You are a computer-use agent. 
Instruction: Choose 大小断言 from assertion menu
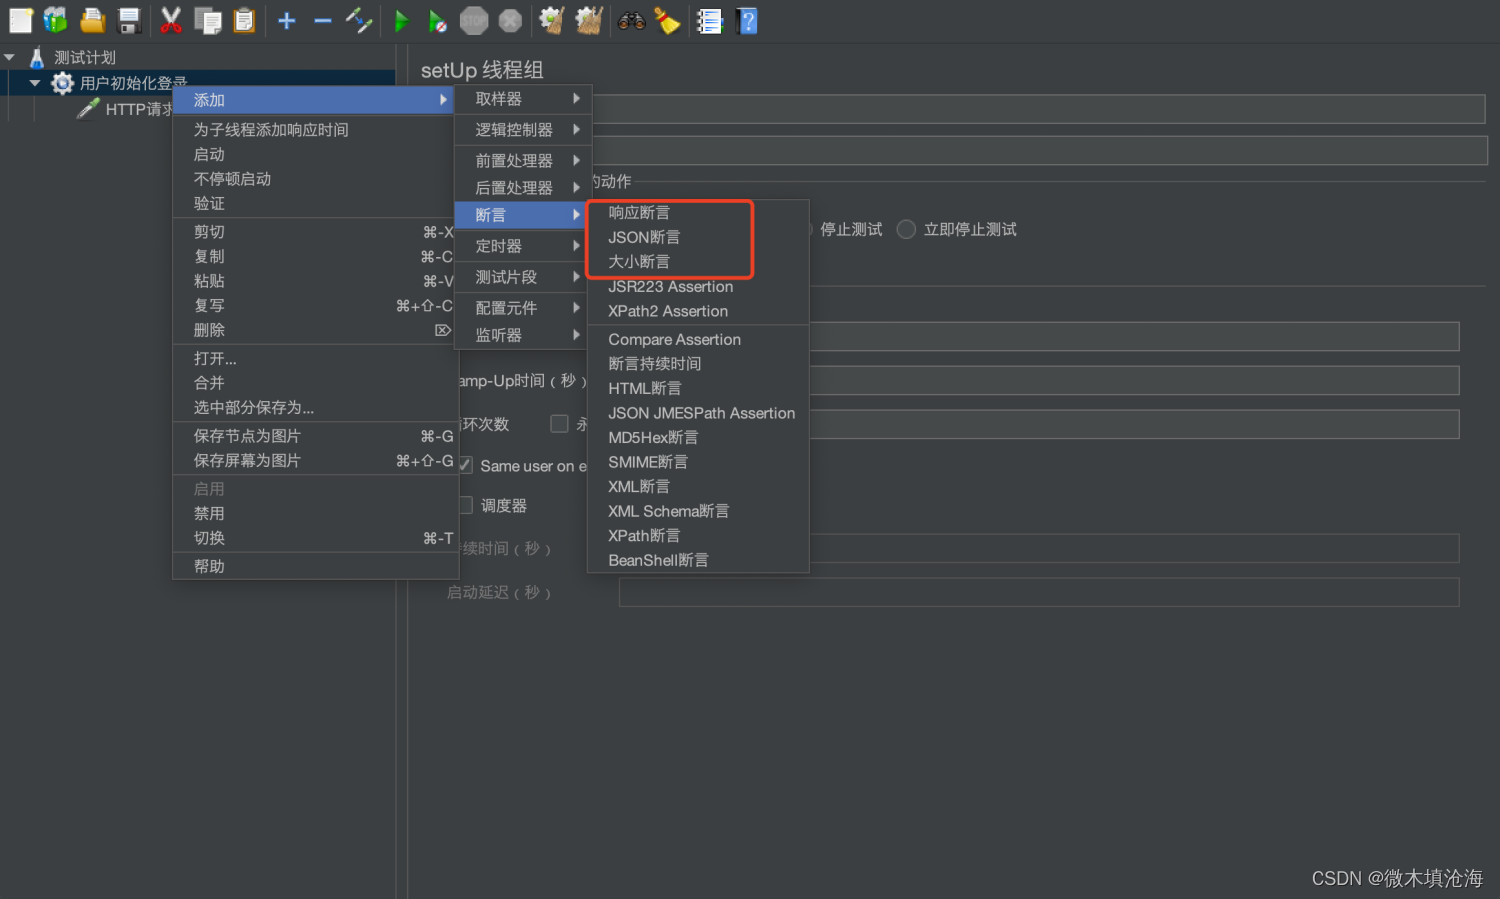(698, 262)
